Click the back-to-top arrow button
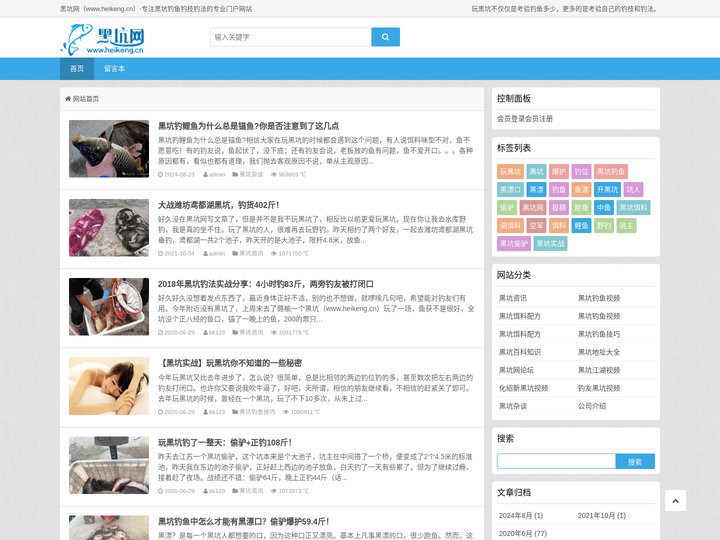The height and width of the screenshot is (540, 720). pos(675,501)
